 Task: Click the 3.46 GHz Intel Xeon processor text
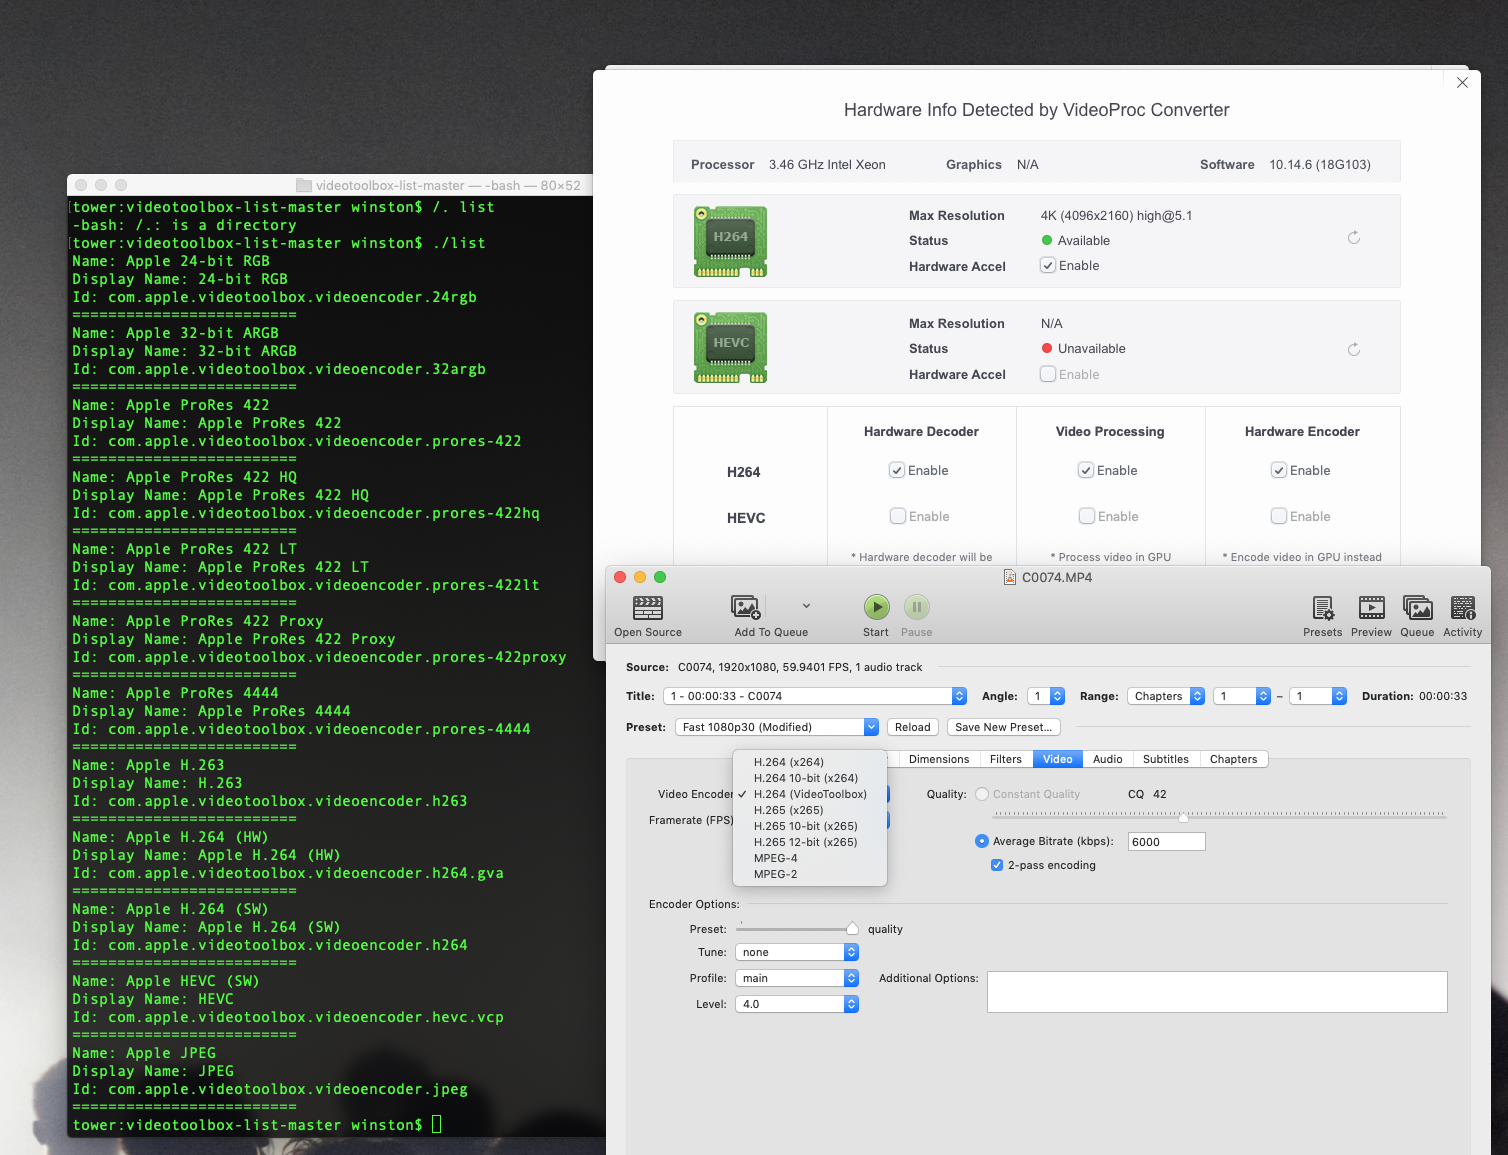pyautogui.click(x=827, y=165)
